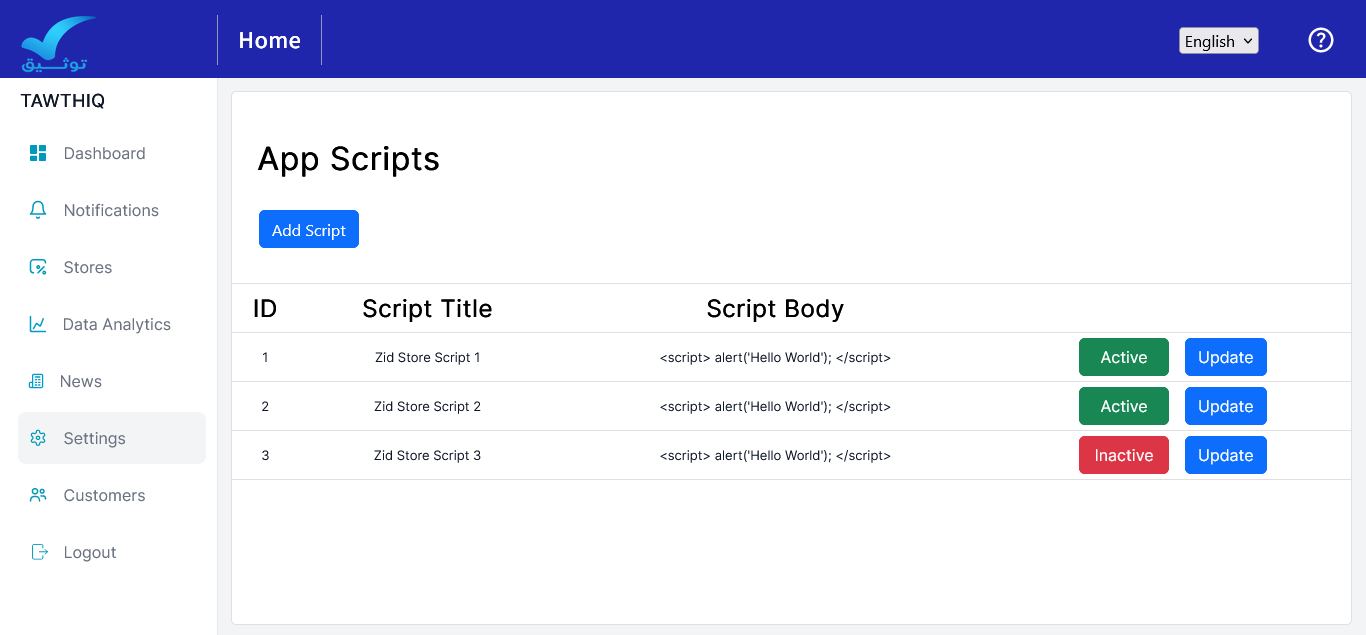The width and height of the screenshot is (1366, 635).
Task: Click script body of Zid Store Script 3
Action: click(775, 455)
